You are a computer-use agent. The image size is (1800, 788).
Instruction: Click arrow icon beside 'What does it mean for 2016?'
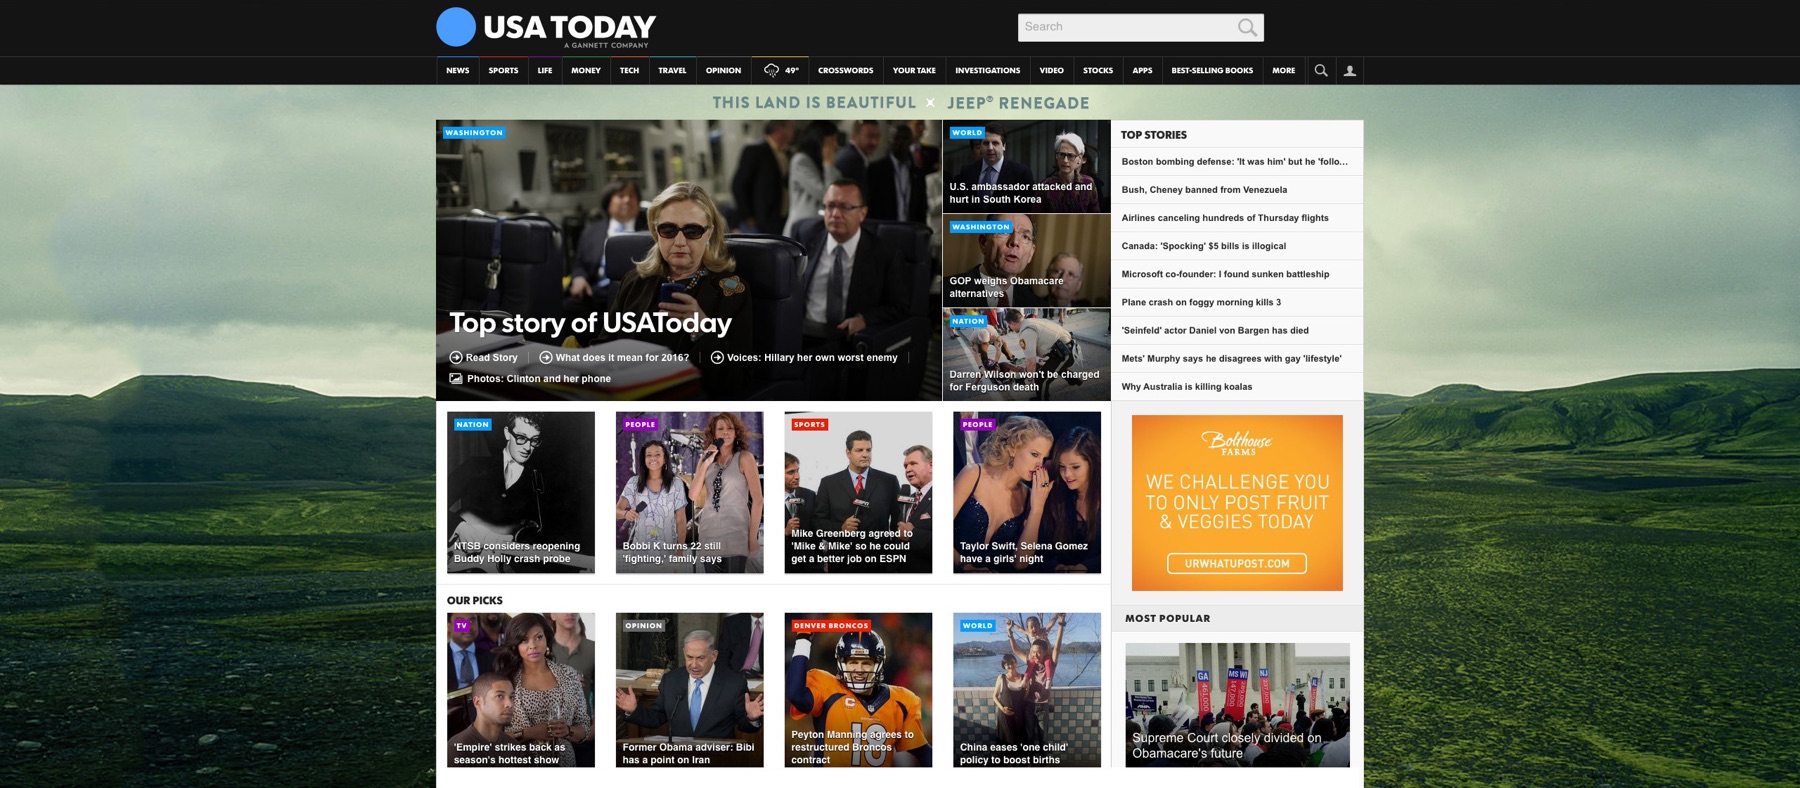tap(546, 357)
